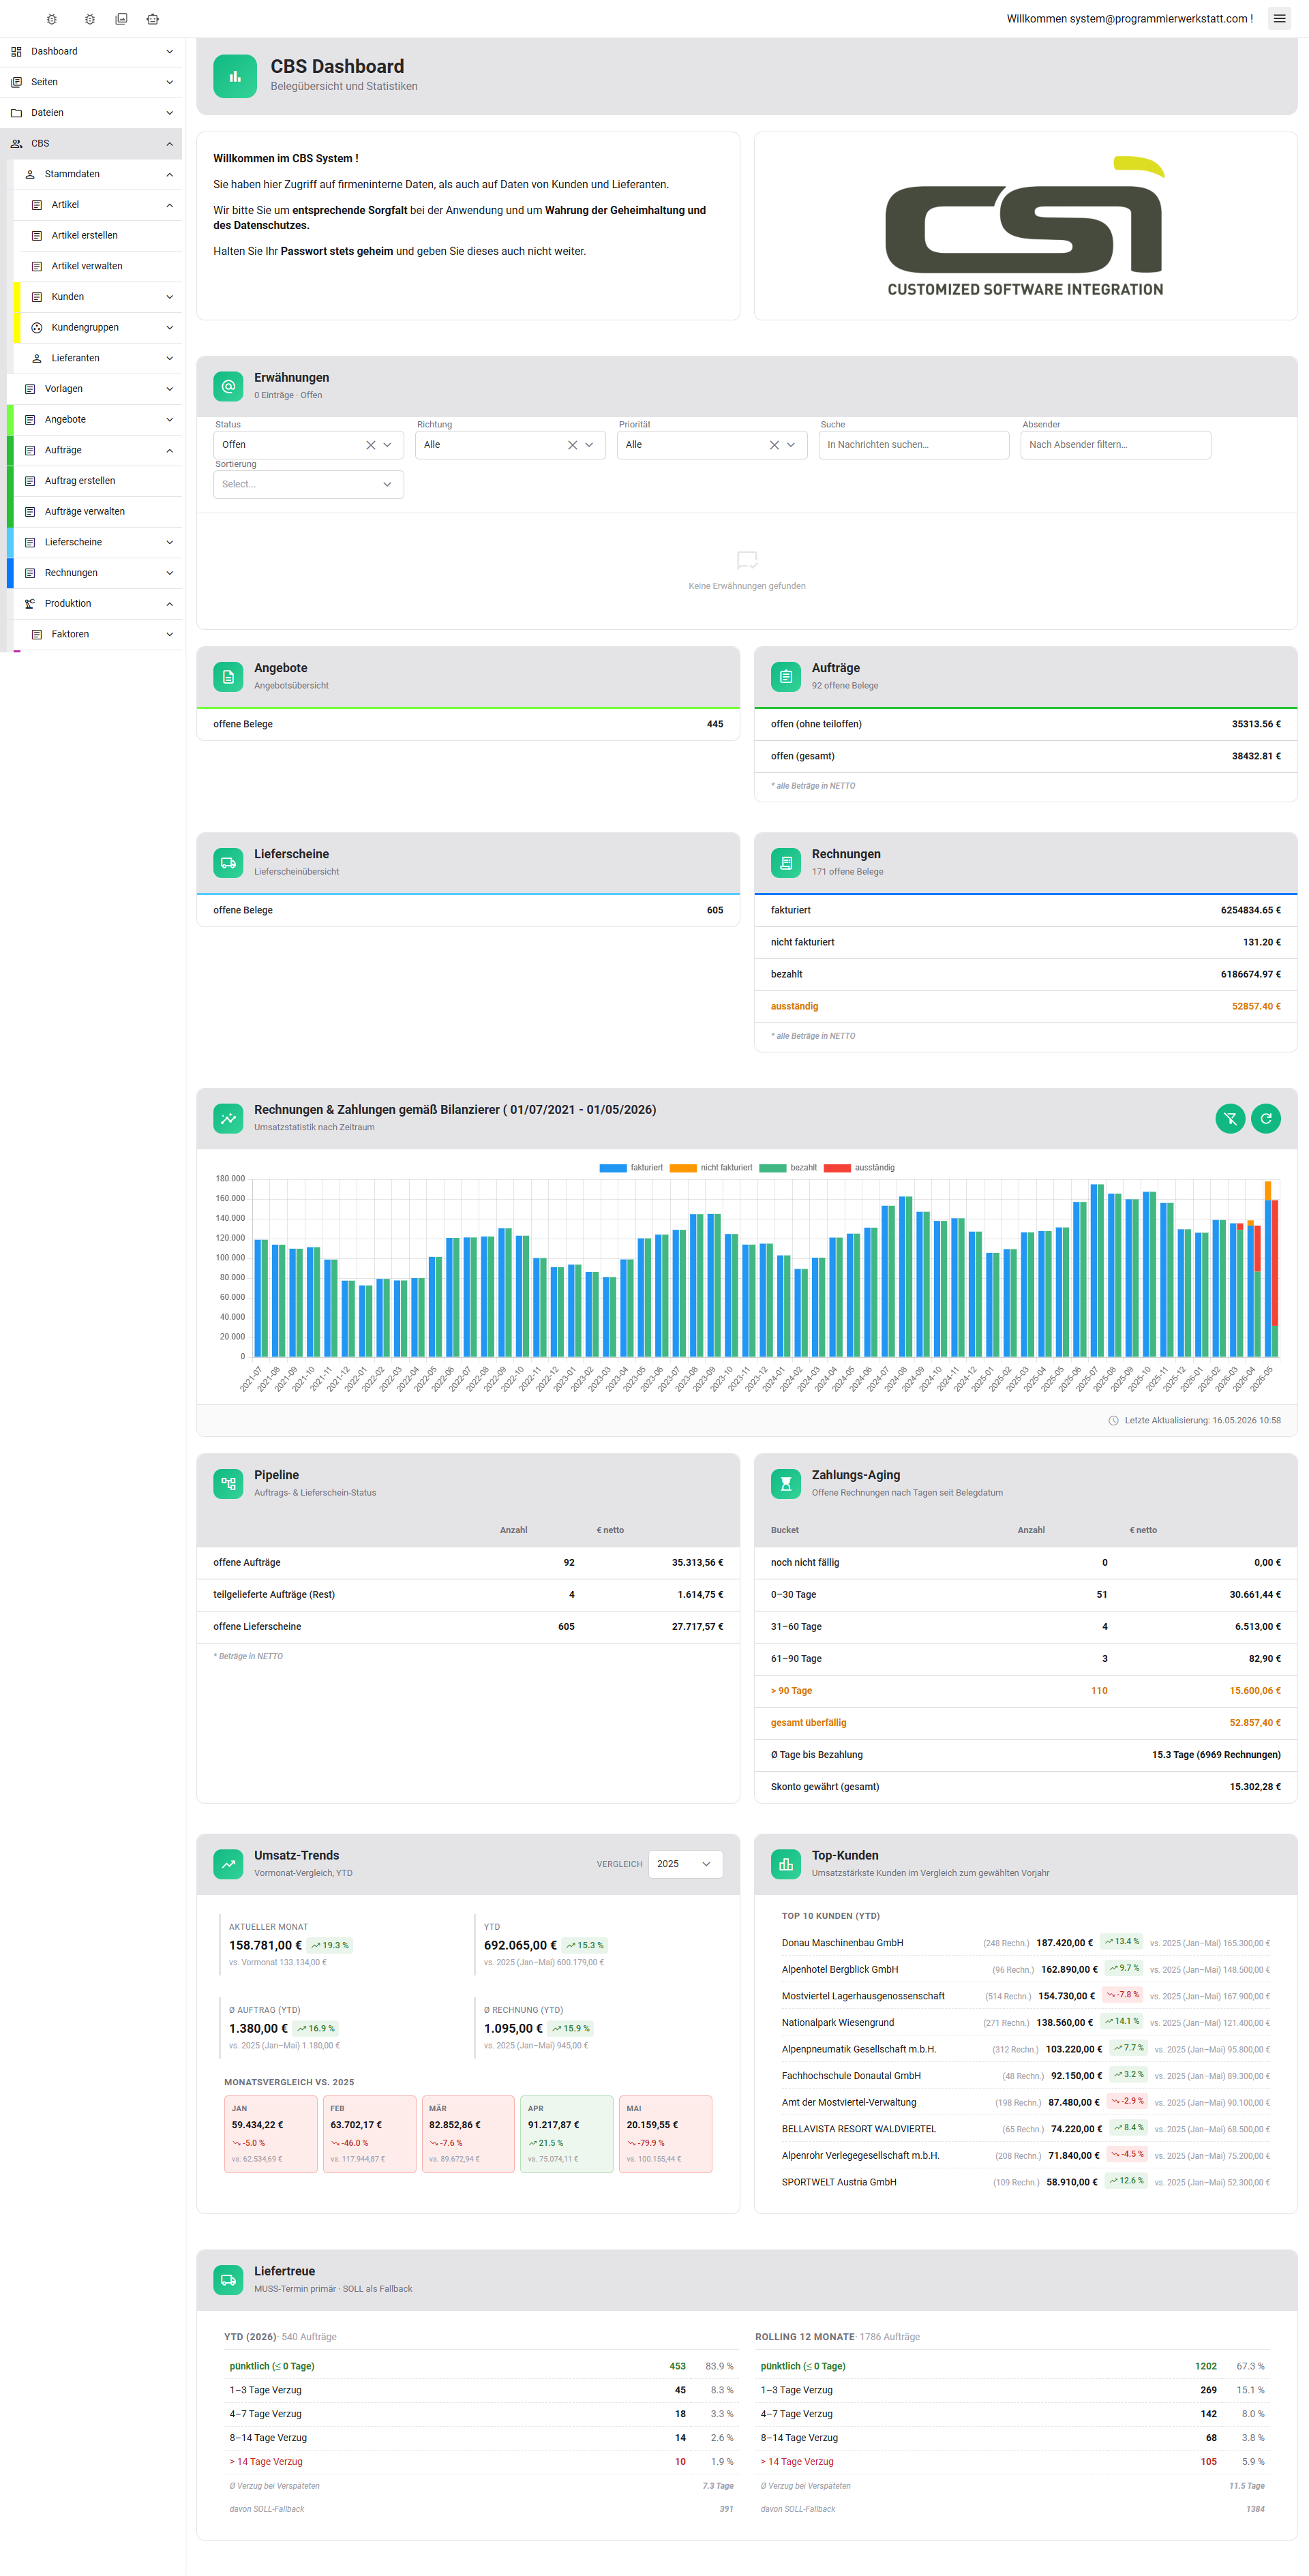Click the Aufträge card clipboard icon

[x=786, y=677]
